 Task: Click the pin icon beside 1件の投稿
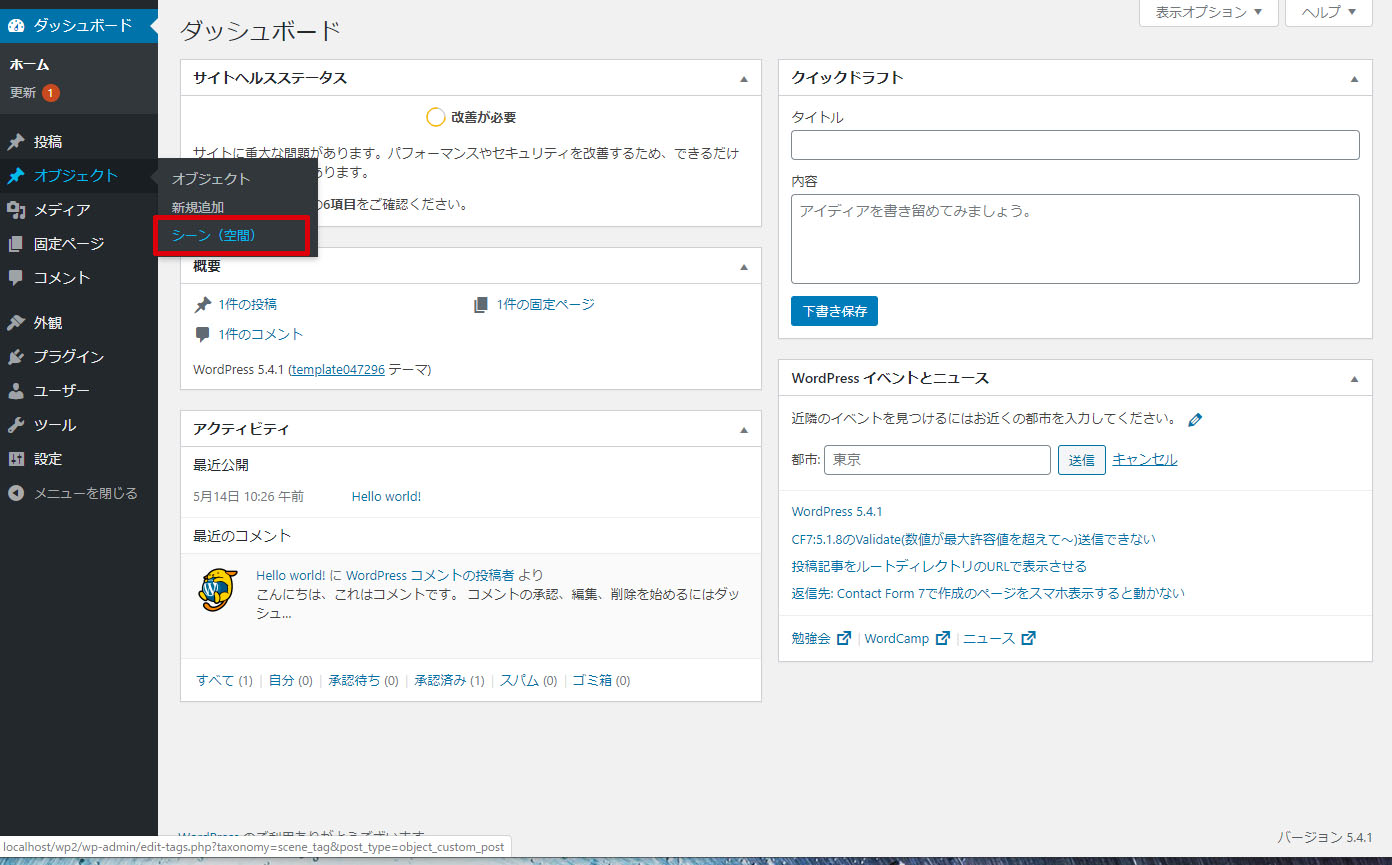203,305
